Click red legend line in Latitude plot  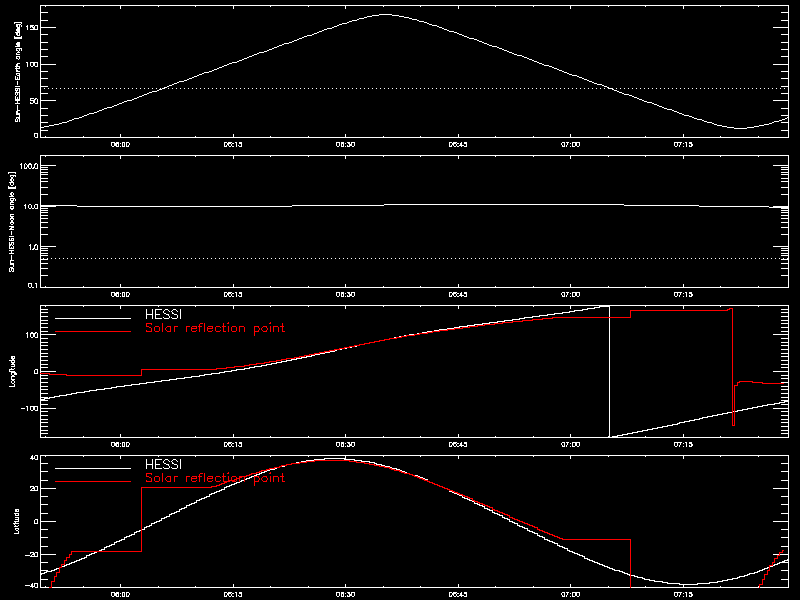pyautogui.click(x=93, y=482)
